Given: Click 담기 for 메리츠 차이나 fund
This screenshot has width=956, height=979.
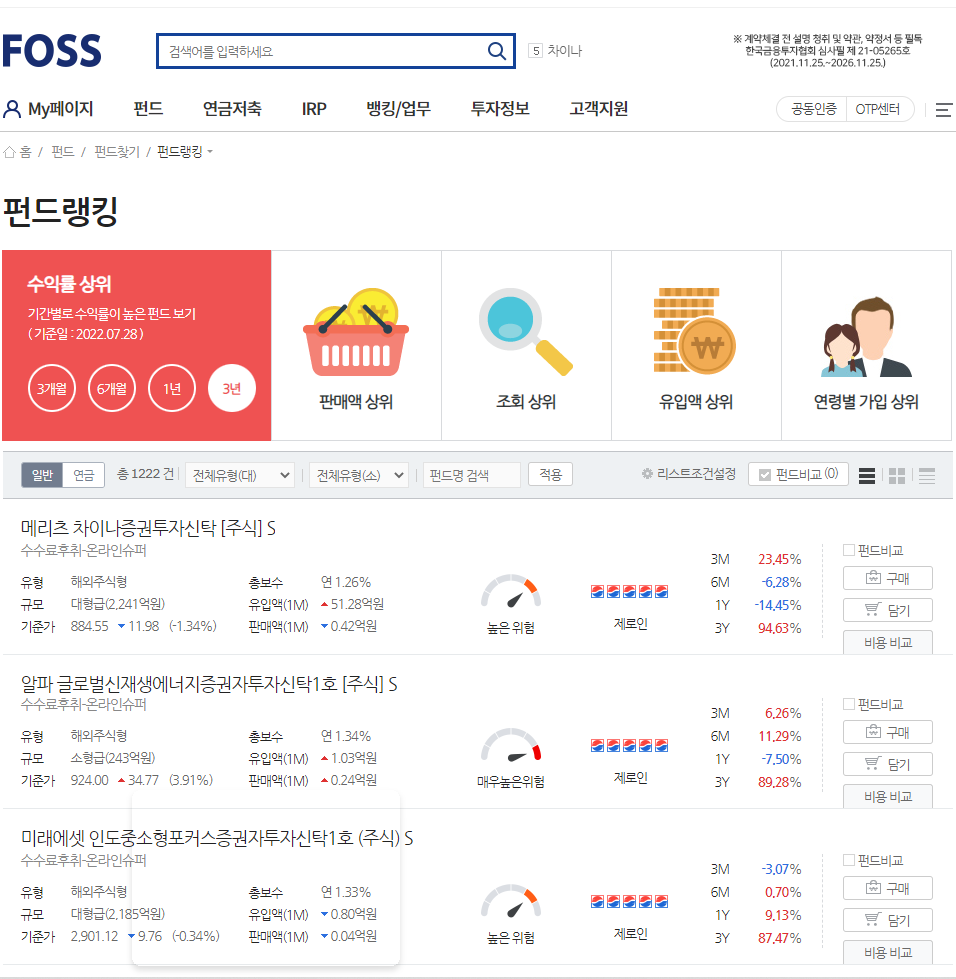Looking at the screenshot, I should pos(887,610).
